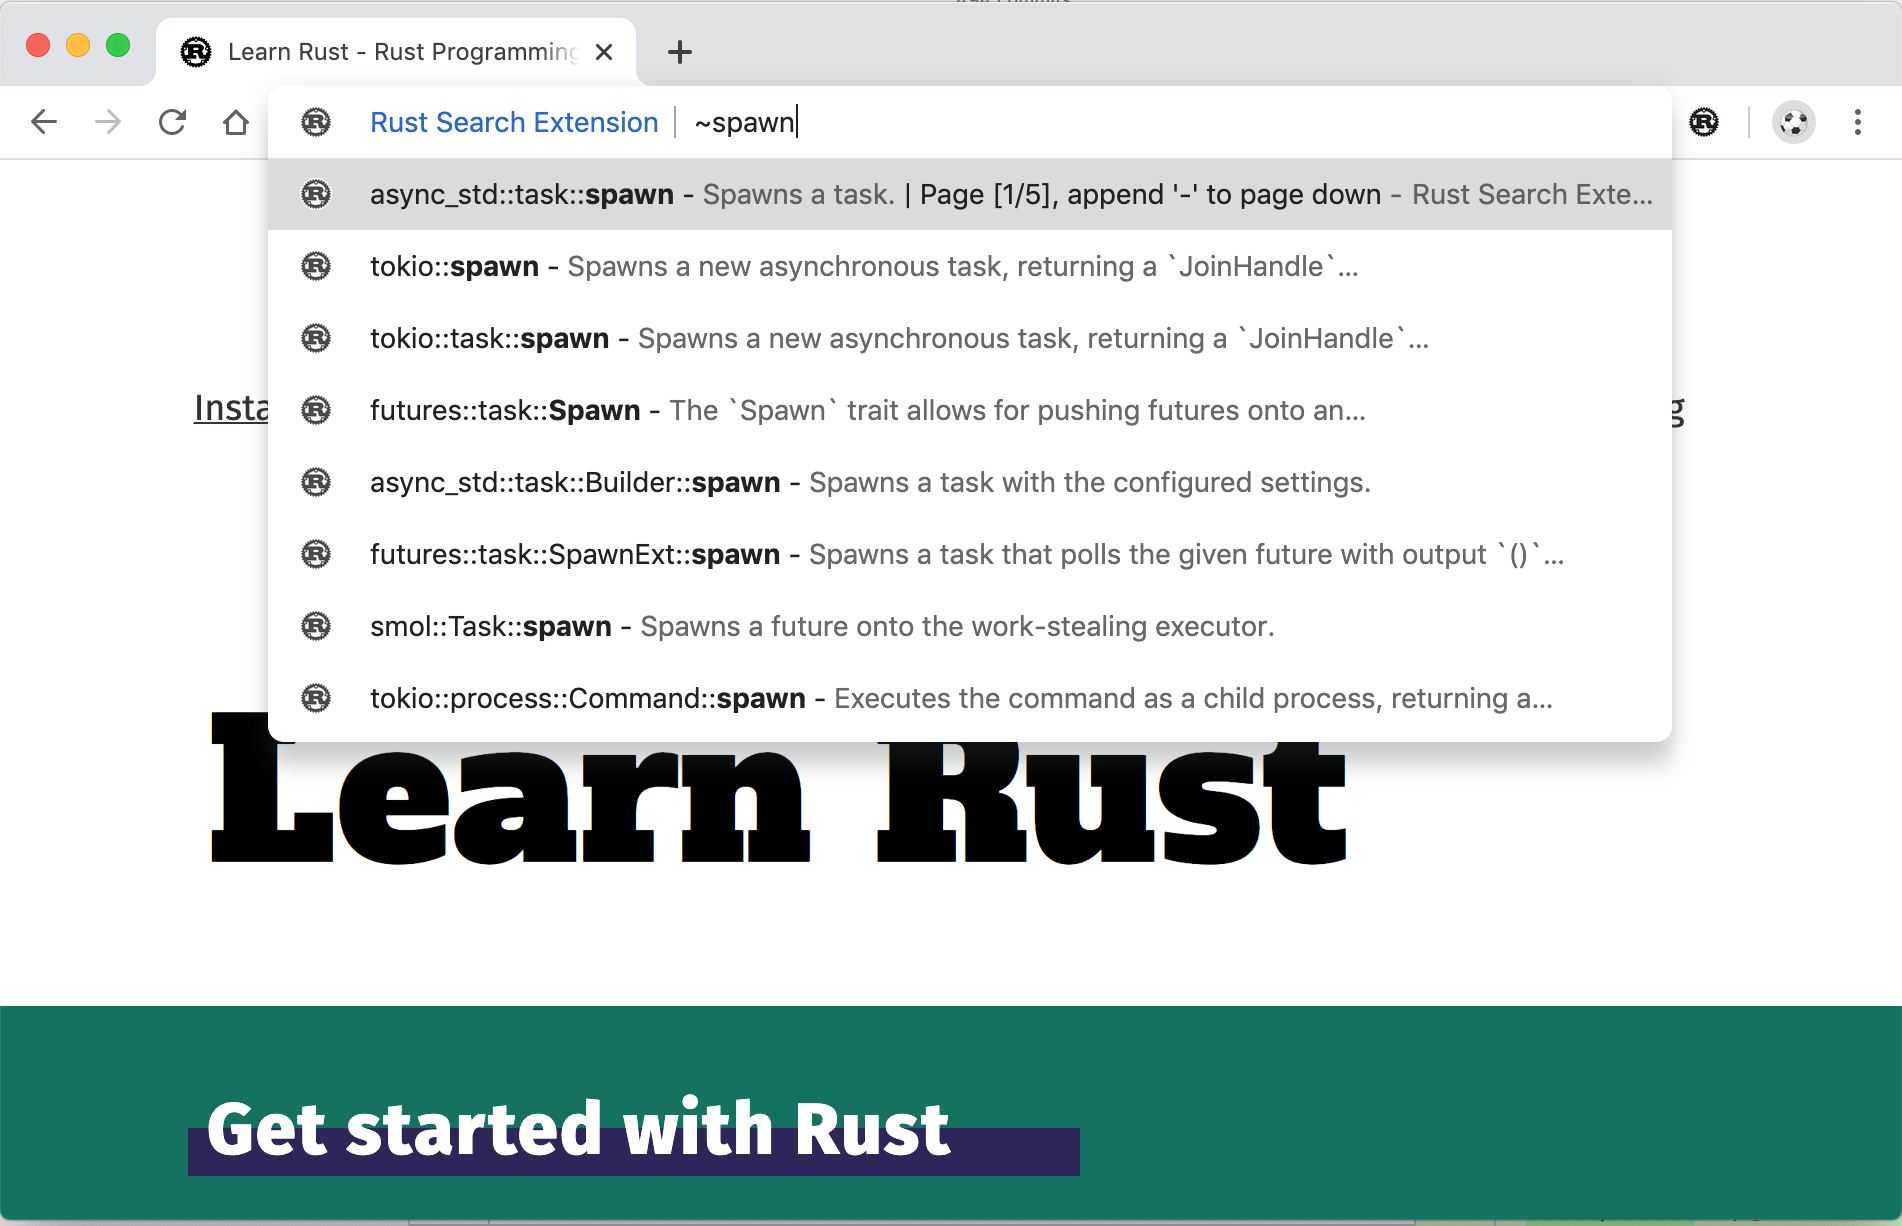Click the Rust icon beside smol::Task::spawn

coord(316,626)
